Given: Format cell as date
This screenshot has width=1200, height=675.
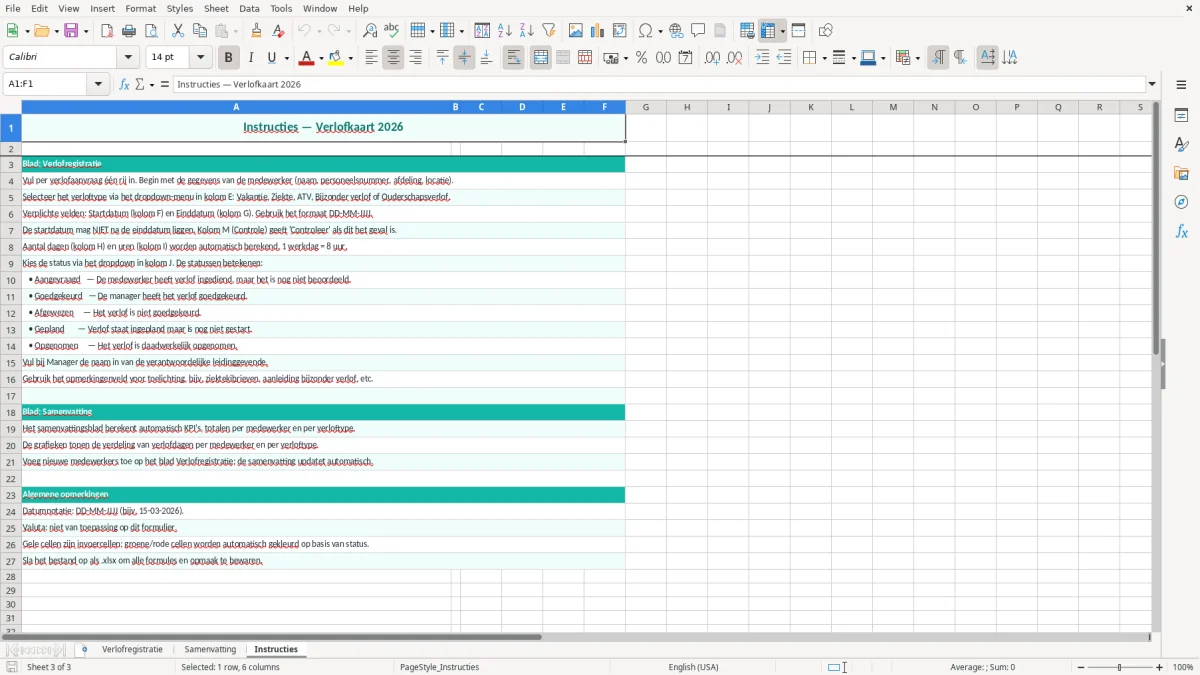Looking at the screenshot, I should [x=685, y=58].
